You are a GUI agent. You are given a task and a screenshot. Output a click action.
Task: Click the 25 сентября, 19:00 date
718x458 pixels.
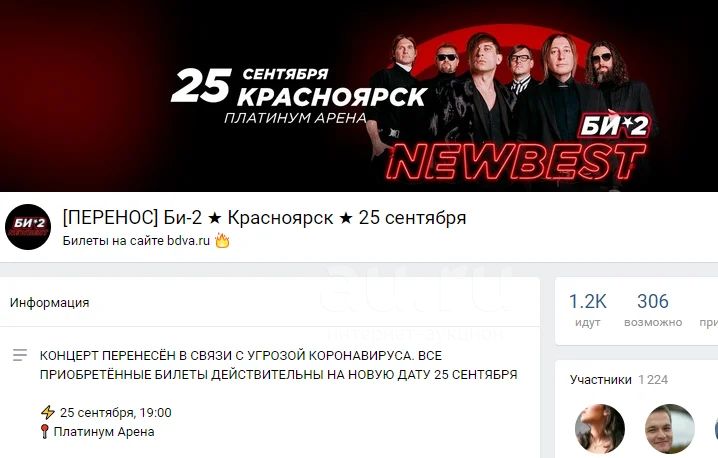coord(116,412)
